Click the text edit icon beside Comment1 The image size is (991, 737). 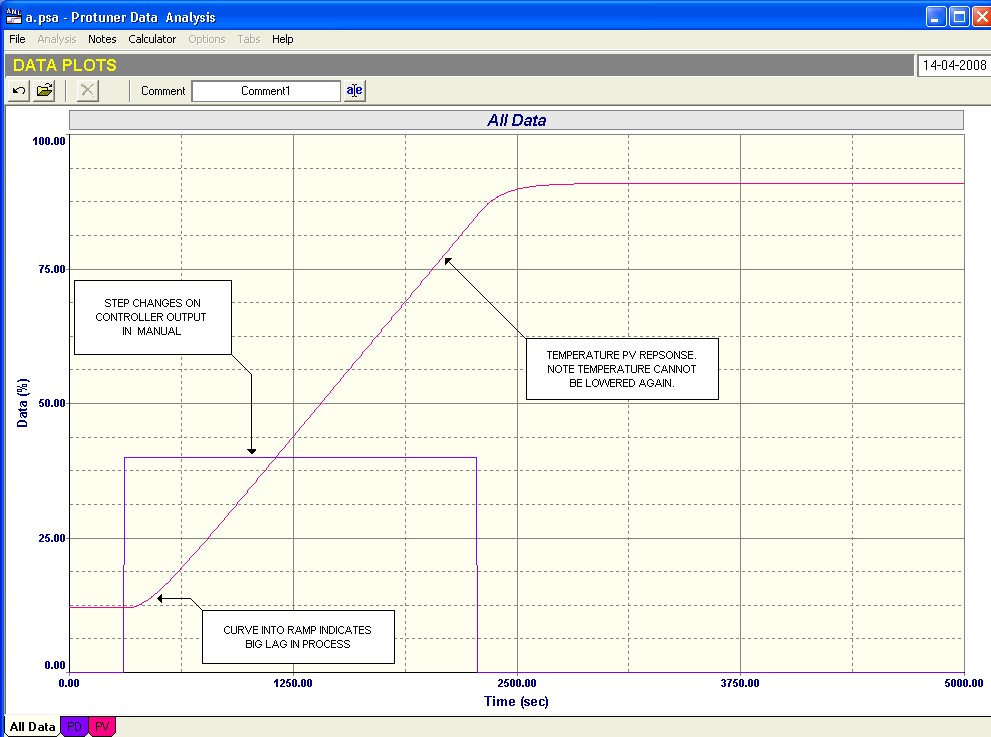355,91
